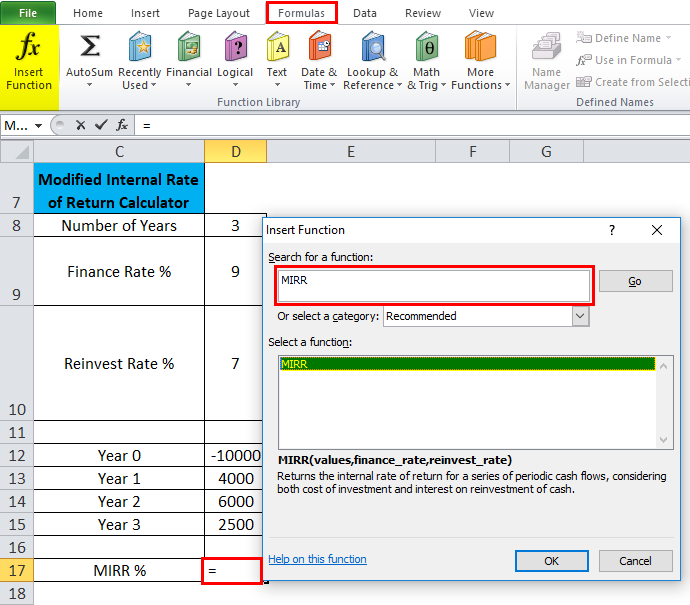690x605 pixels.
Task: Switch to the Page Layout tab
Action: point(219,13)
